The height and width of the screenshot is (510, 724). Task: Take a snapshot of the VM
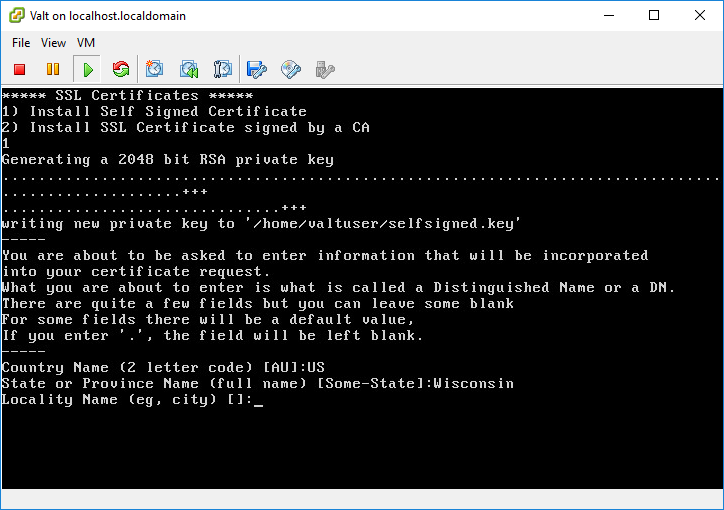pos(154,69)
